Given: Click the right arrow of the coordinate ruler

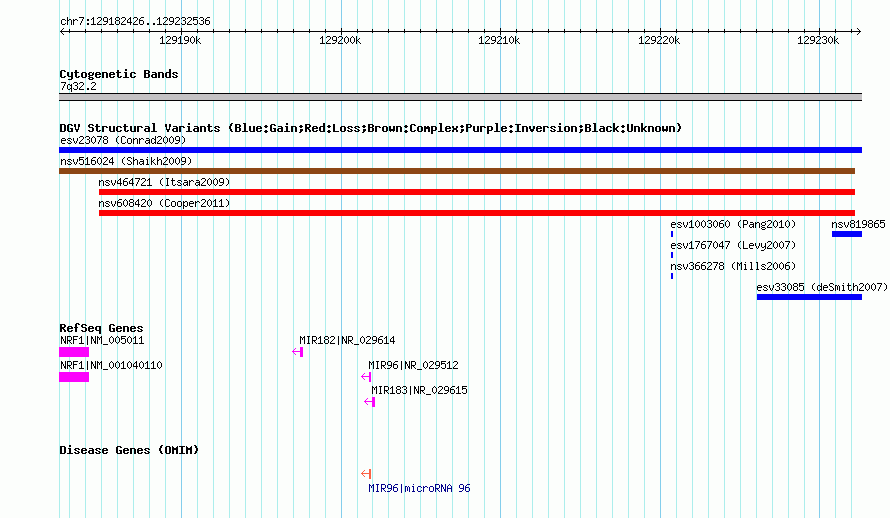Looking at the screenshot, I should tap(858, 32).
